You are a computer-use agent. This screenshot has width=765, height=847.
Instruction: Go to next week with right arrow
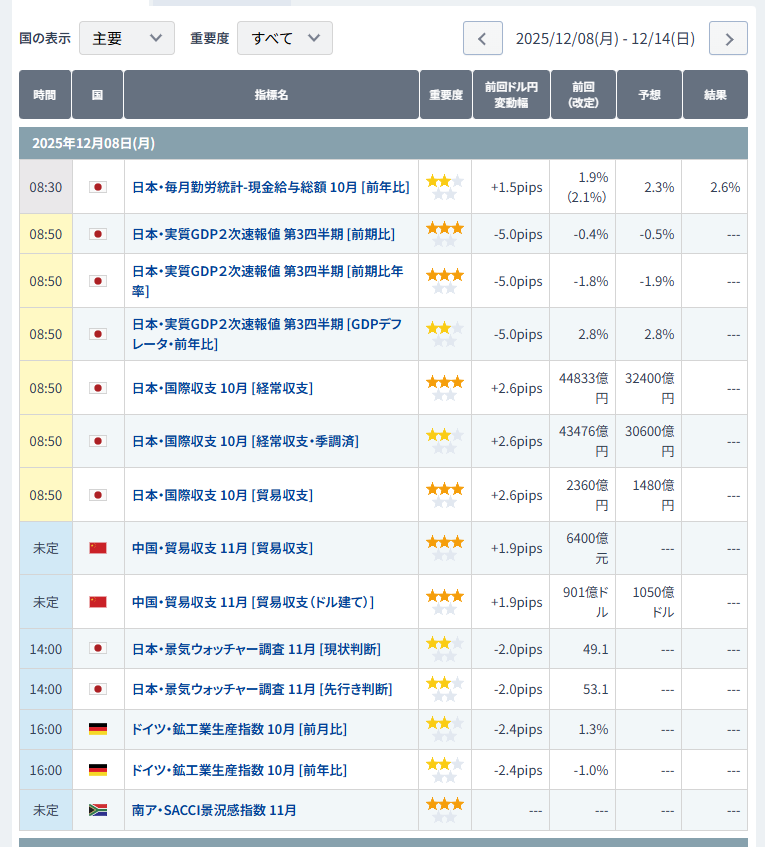(728, 39)
